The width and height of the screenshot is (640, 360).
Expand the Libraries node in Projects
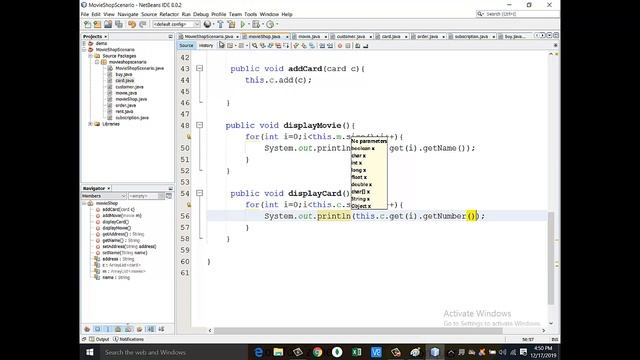(x=91, y=124)
